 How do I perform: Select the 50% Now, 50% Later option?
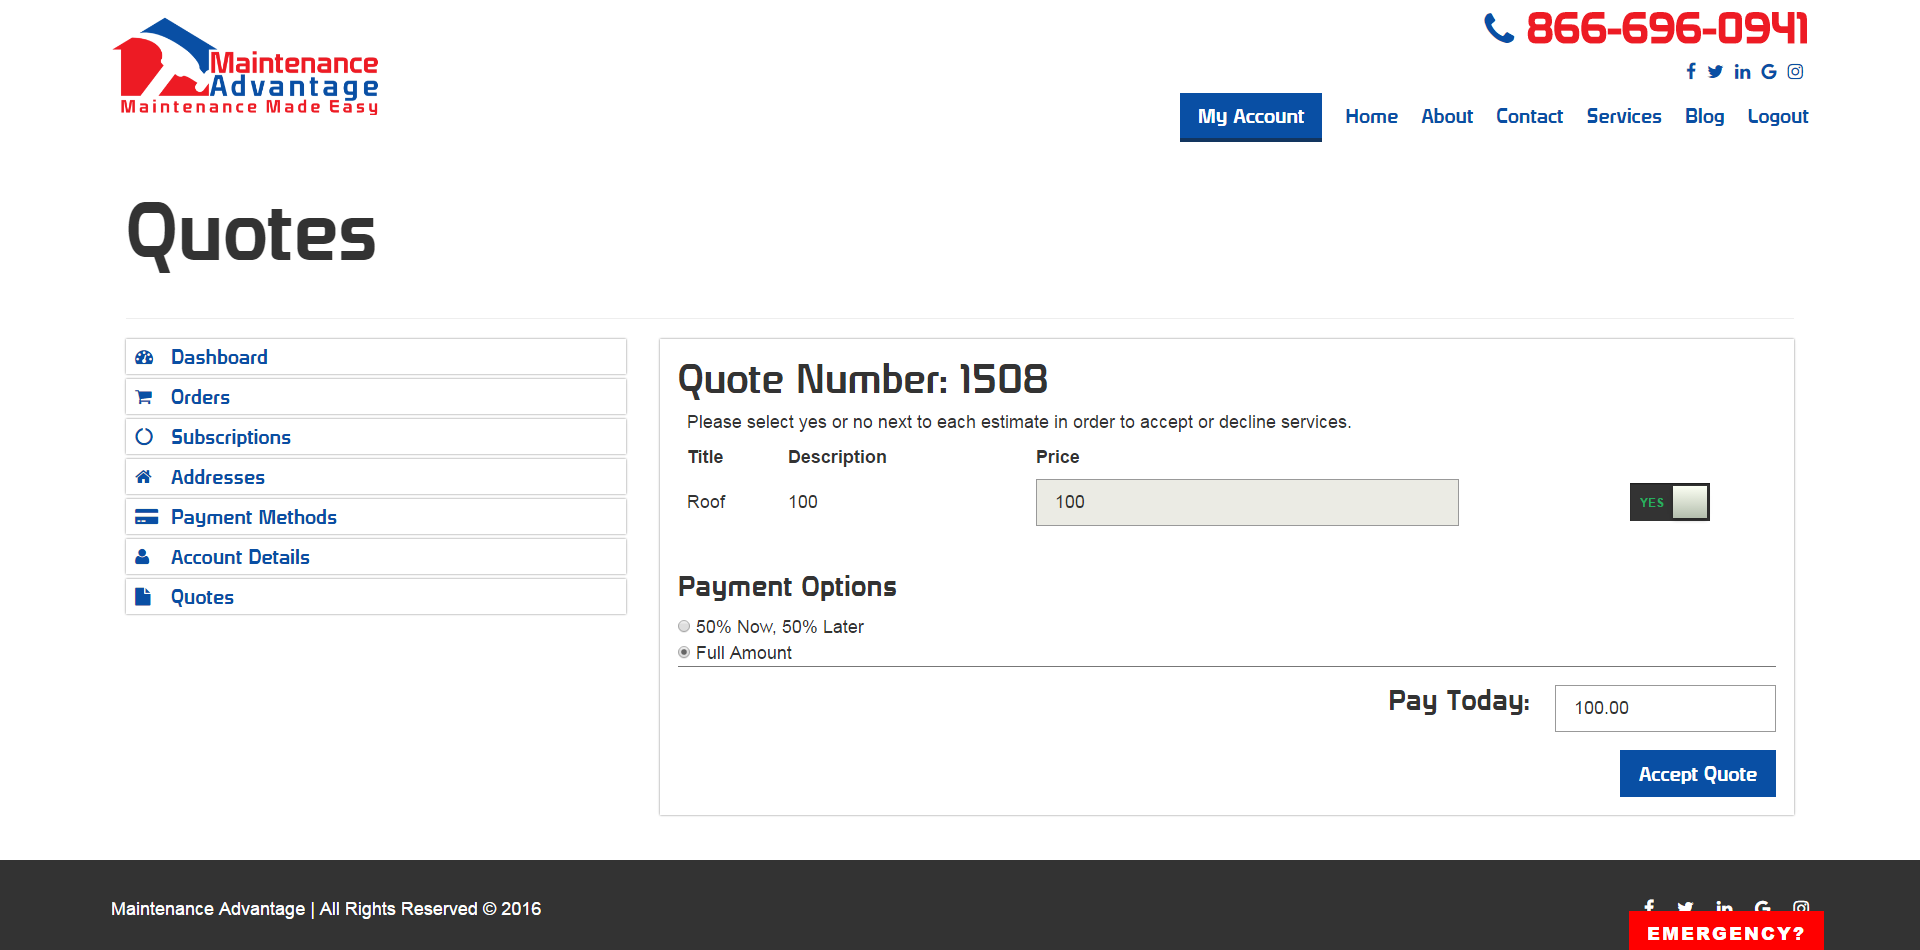pos(684,626)
